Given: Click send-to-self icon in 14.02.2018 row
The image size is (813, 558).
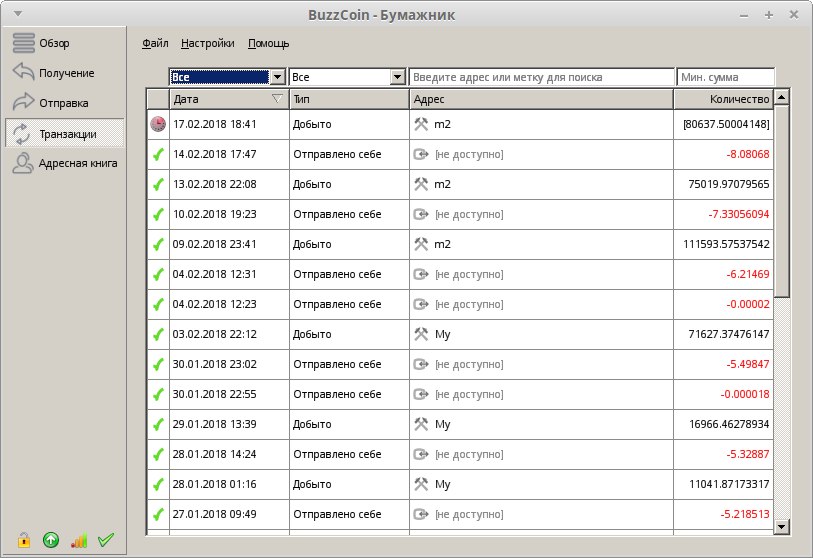Looking at the screenshot, I should tap(421, 154).
